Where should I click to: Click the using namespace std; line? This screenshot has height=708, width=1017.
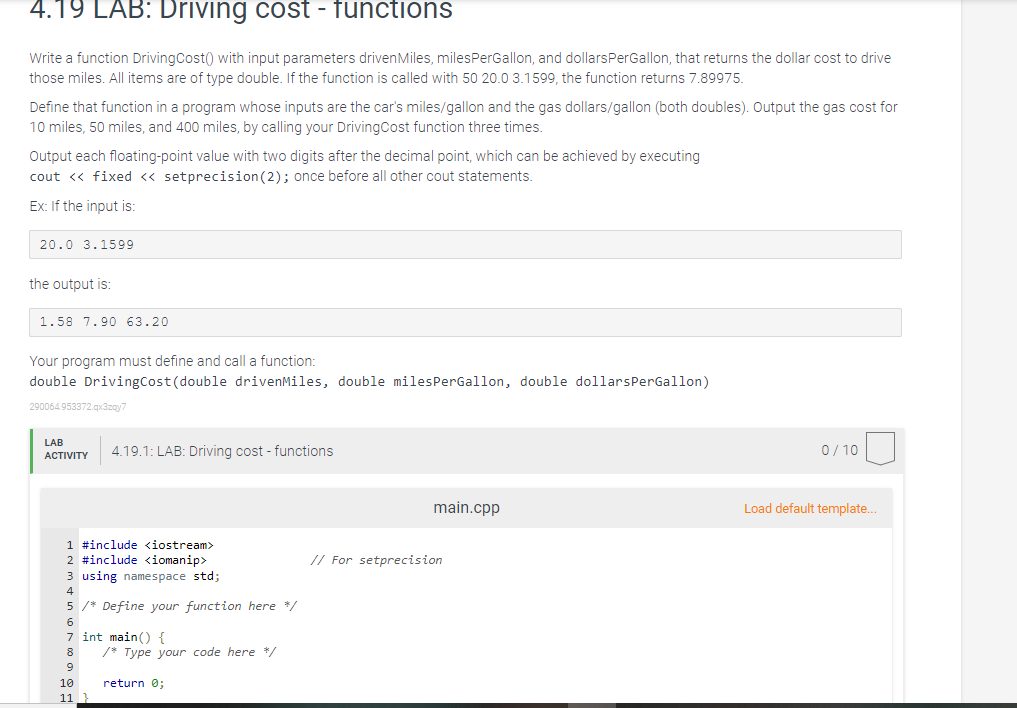tap(151, 575)
